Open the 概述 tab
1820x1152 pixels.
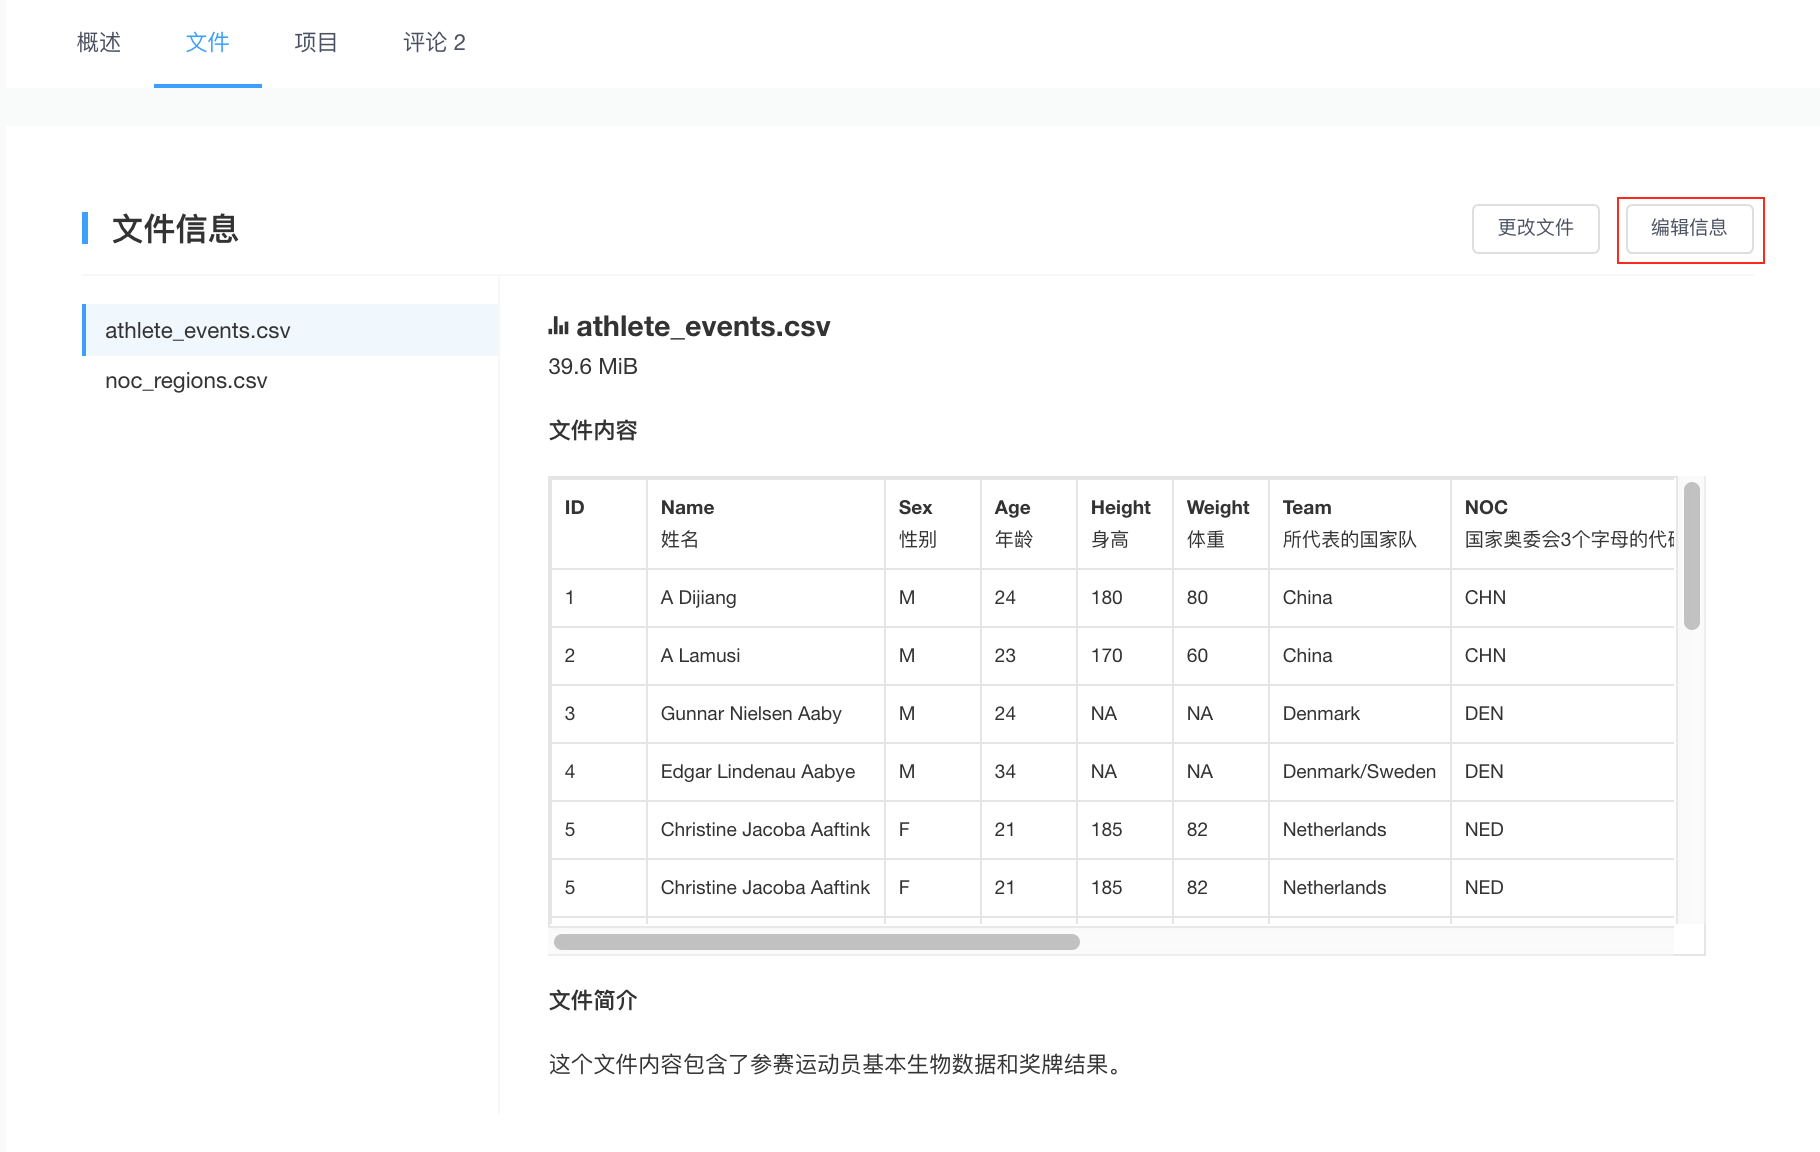click(99, 42)
